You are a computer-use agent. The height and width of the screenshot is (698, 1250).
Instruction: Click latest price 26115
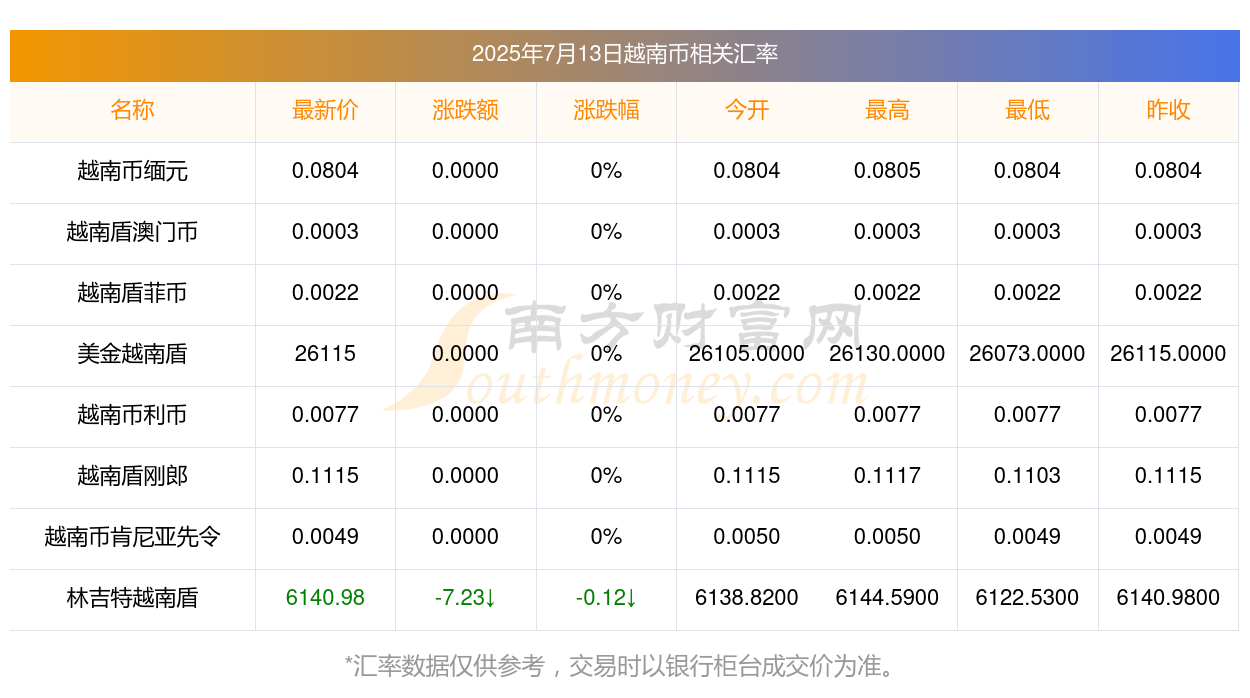point(325,354)
